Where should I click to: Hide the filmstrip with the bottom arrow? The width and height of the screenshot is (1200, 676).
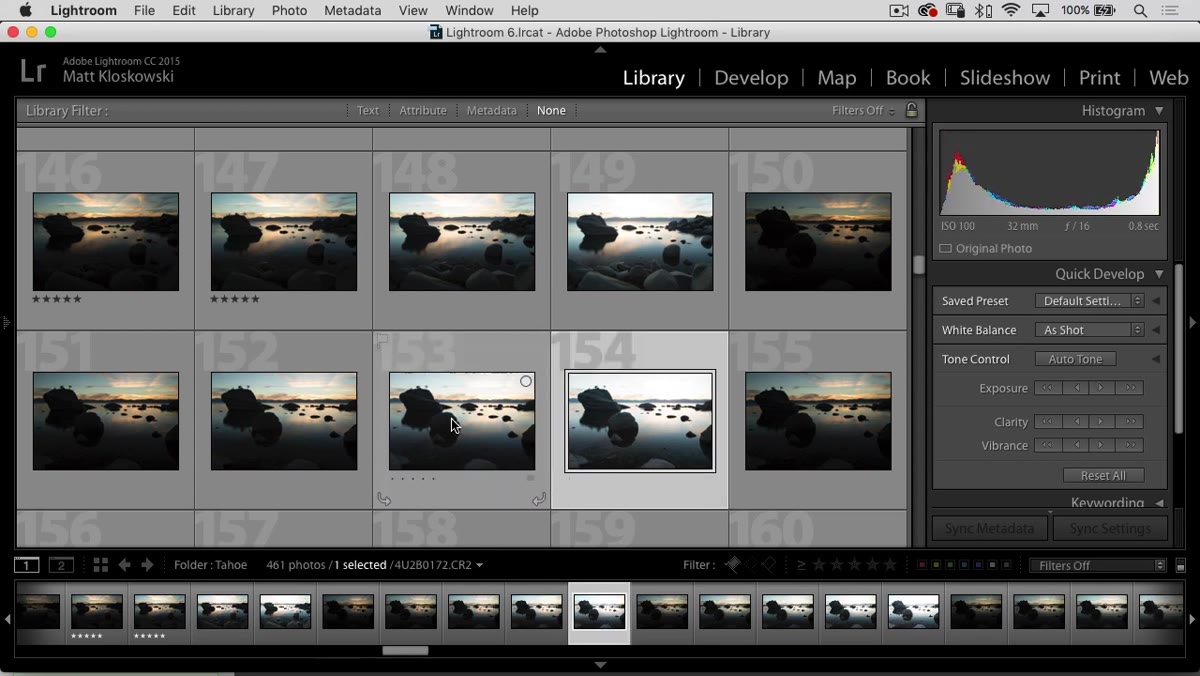click(x=600, y=664)
